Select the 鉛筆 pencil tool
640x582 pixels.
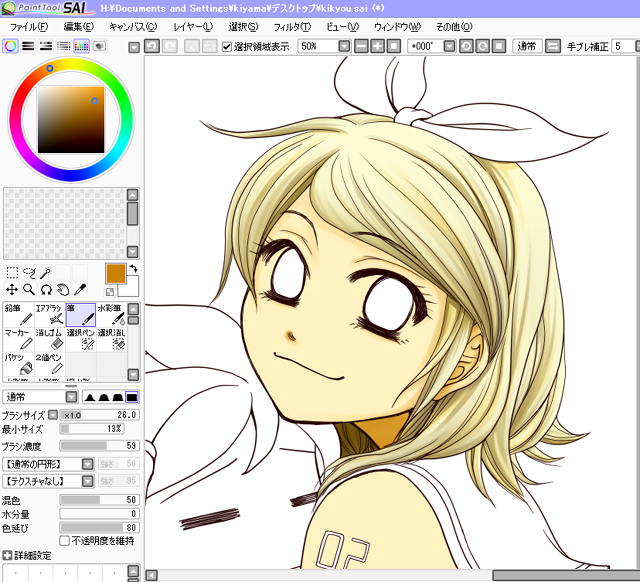19,314
